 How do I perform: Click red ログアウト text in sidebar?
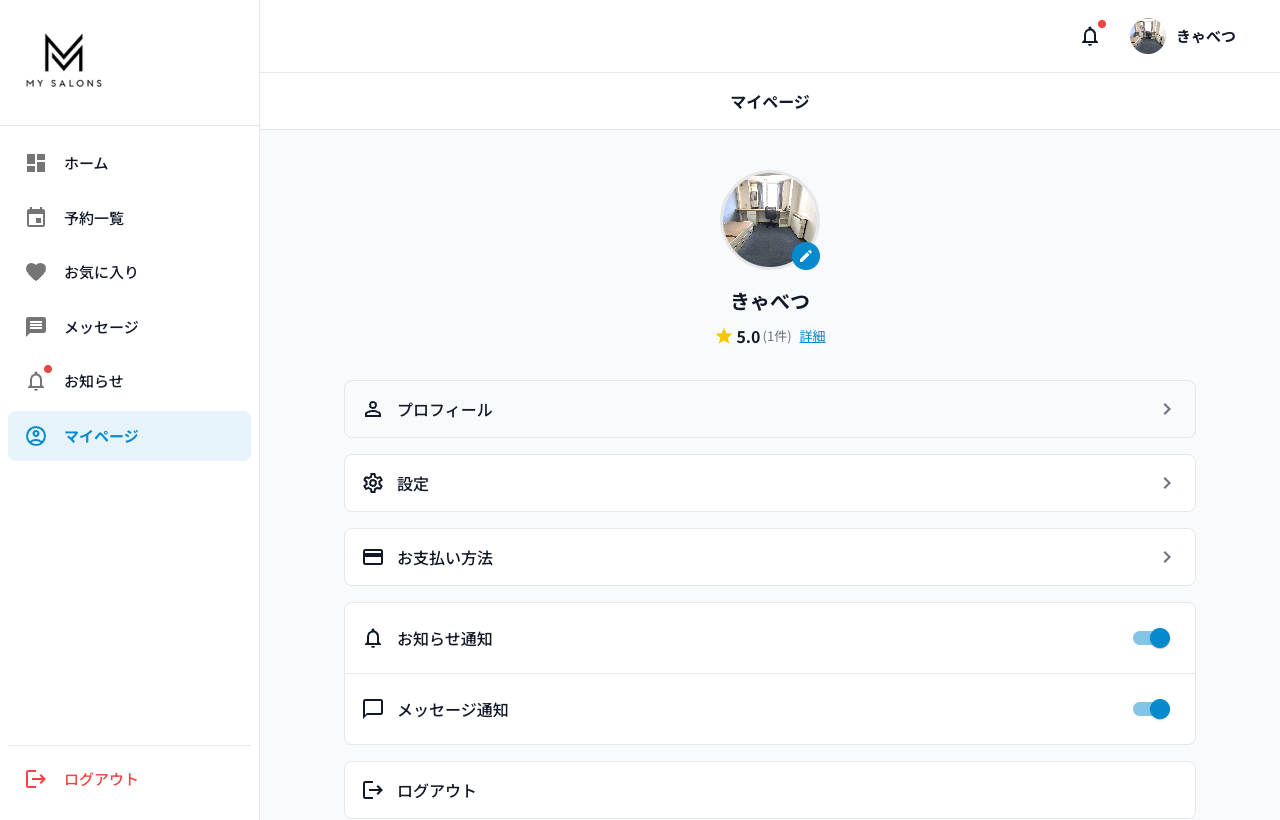(101, 779)
